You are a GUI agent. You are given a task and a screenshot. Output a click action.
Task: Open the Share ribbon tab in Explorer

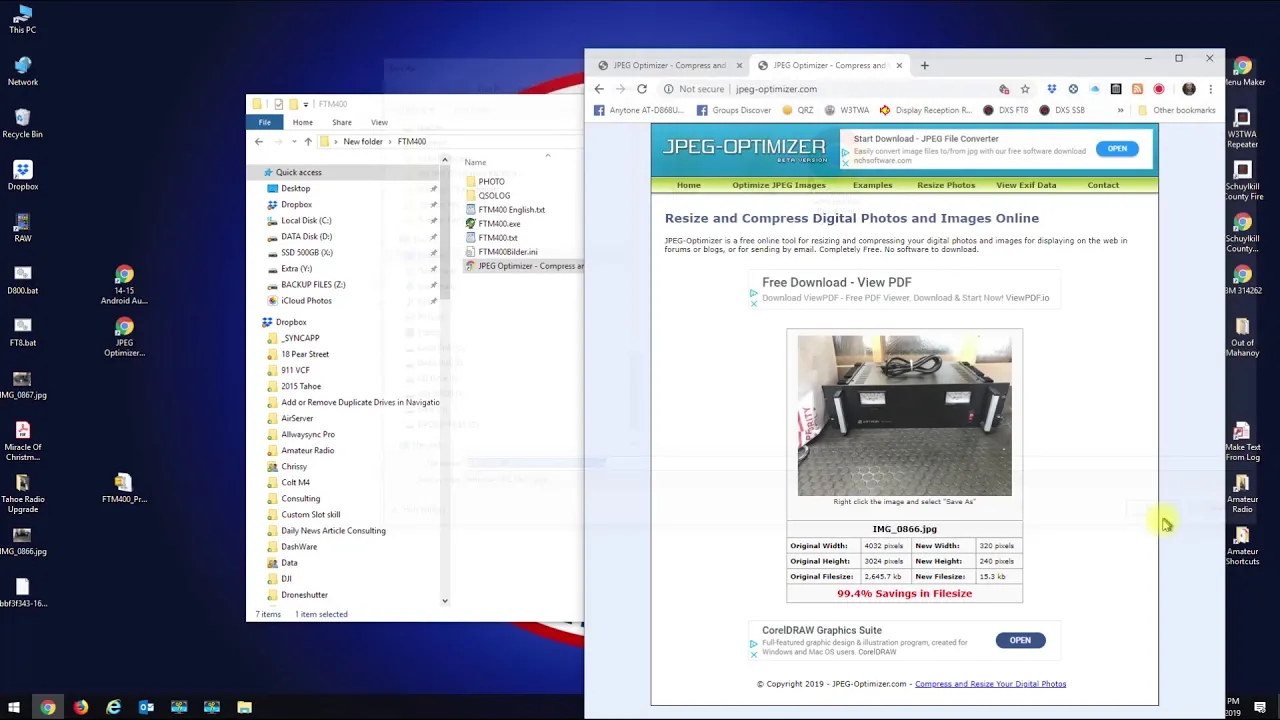[341, 122]
